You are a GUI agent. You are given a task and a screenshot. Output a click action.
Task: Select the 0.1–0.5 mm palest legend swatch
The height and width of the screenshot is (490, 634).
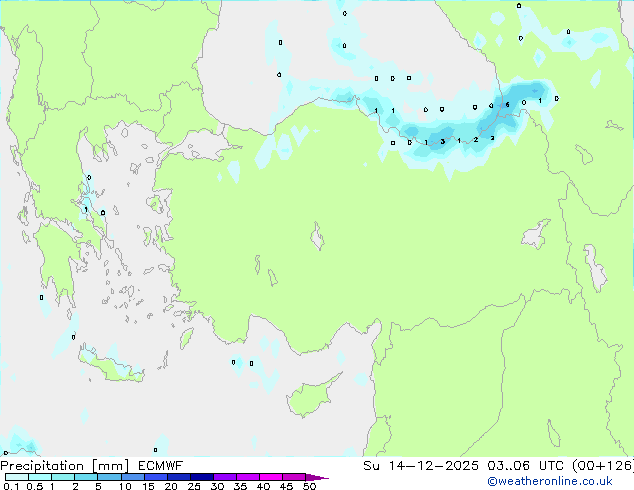pyautogui.click(x=17, y=477)
